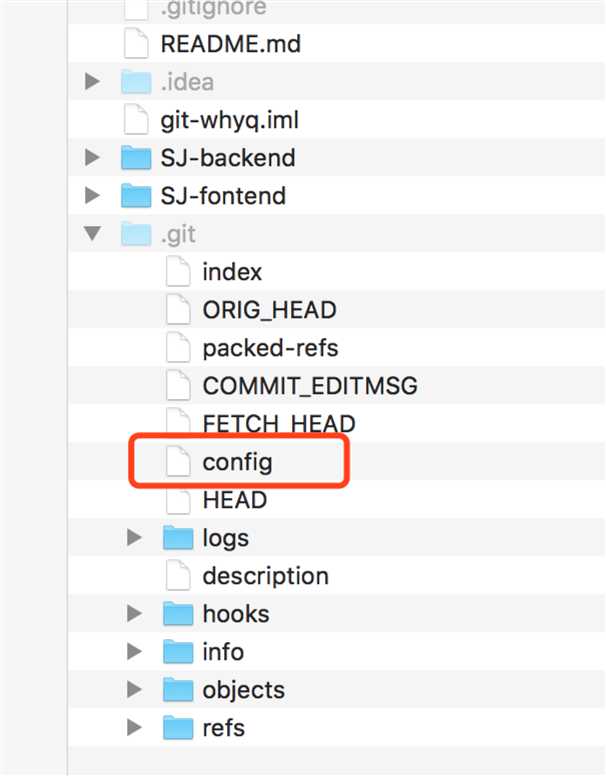
Task: Click the config file icon
Action: coord(177,462)
